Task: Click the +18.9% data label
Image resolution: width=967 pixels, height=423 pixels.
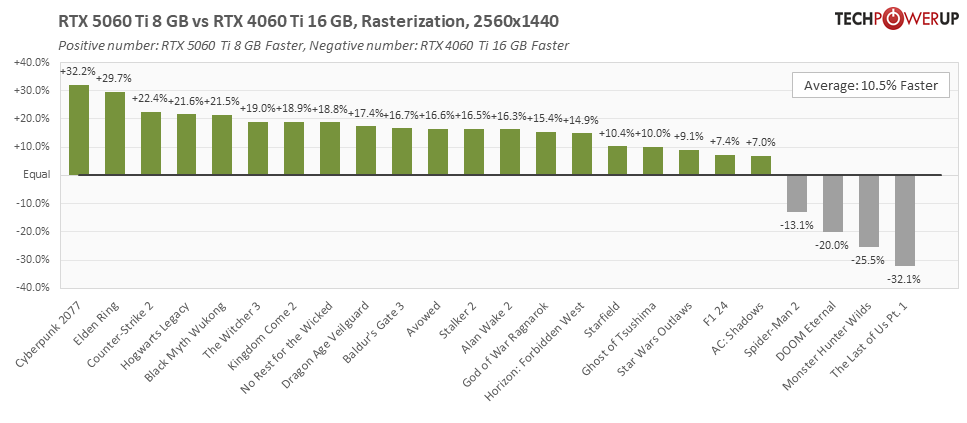Action: (x=293, y=109)
